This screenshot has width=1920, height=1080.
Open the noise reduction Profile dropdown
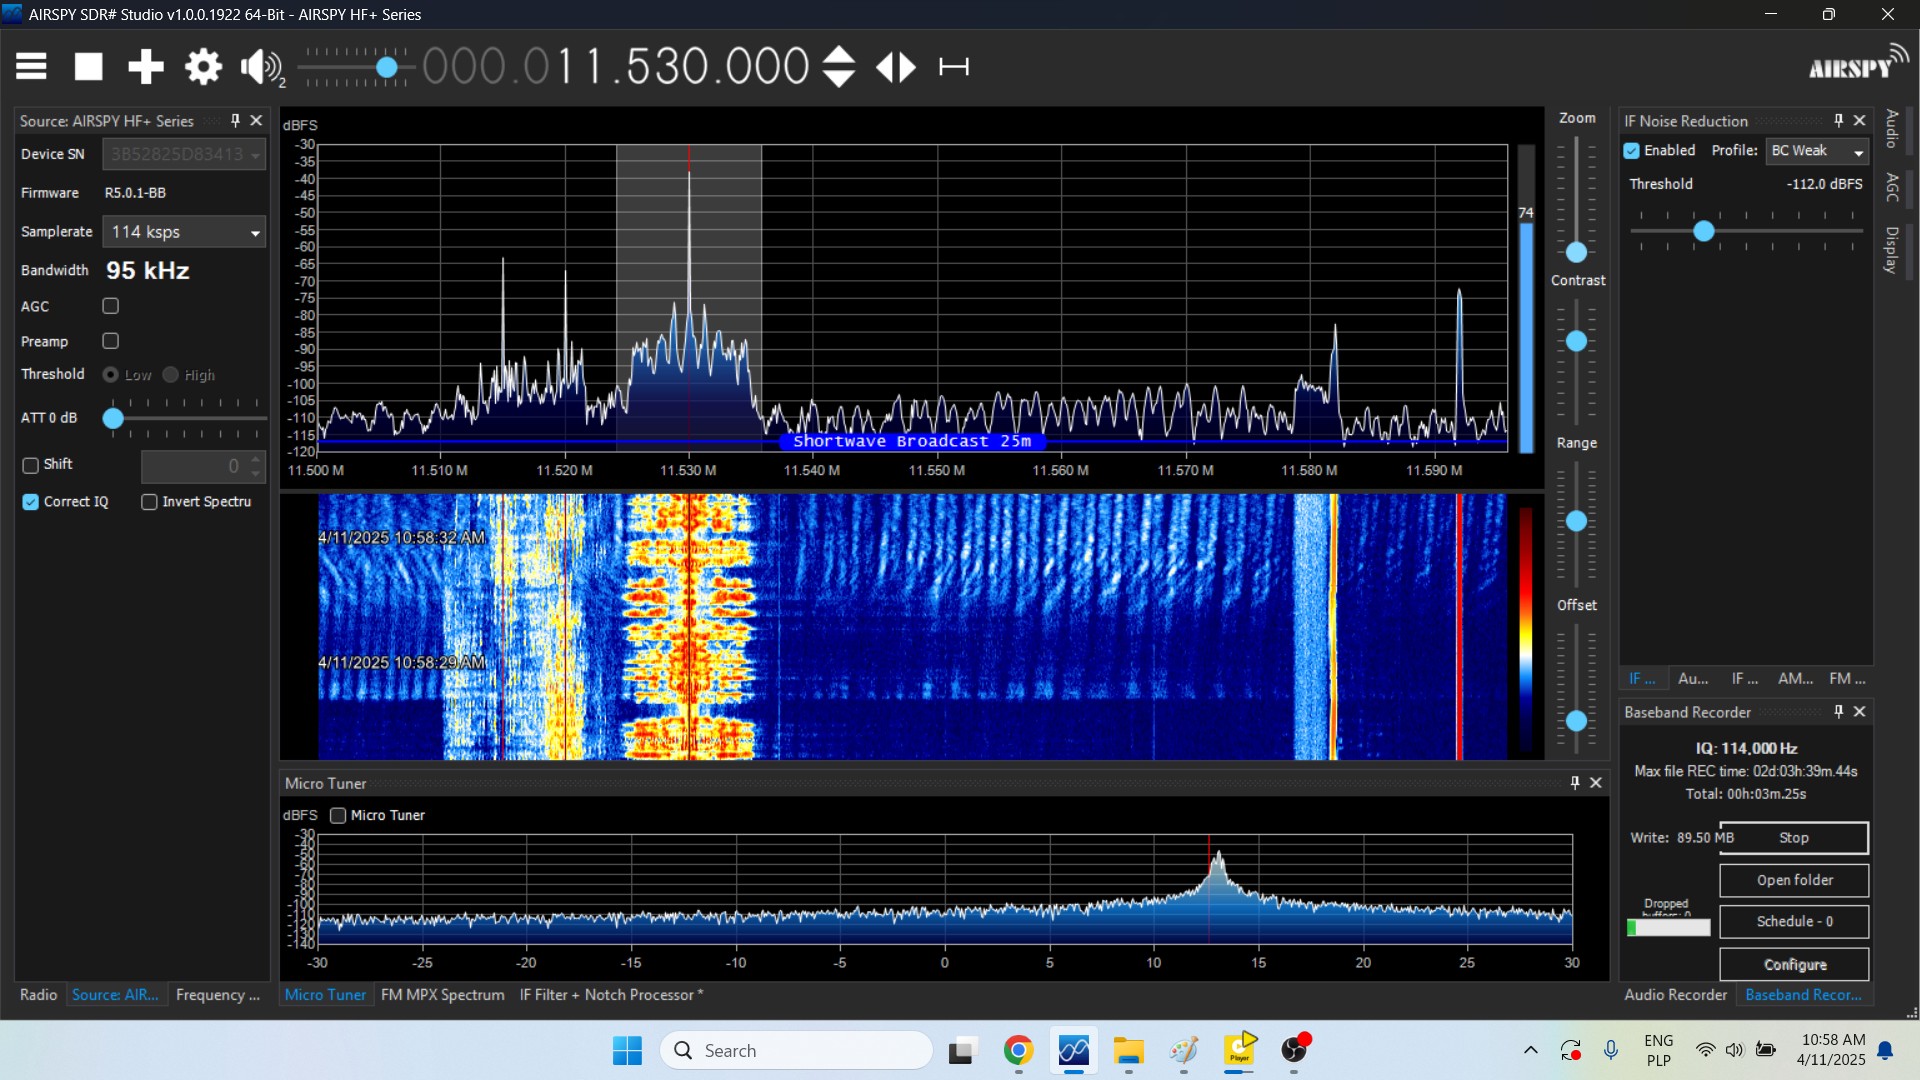(x=1817, y=151)
